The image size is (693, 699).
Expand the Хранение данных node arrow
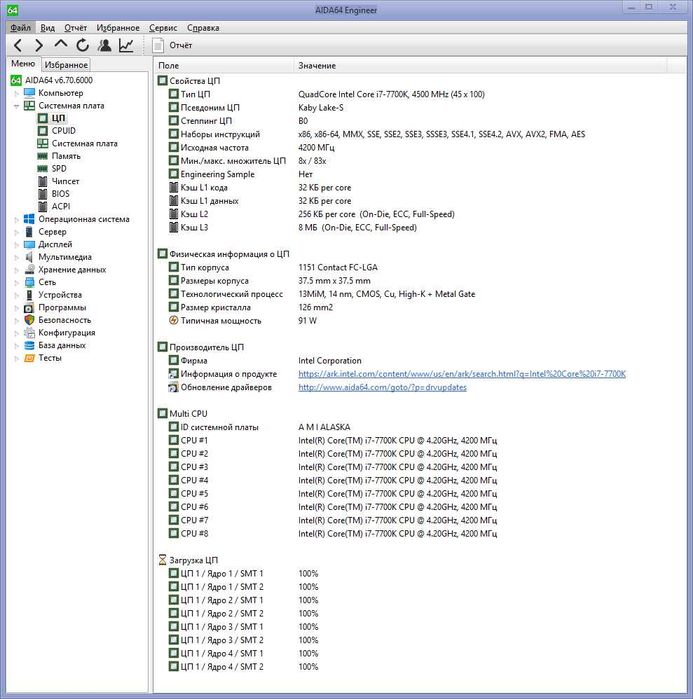pyautogui.click(x=16, y=270)
